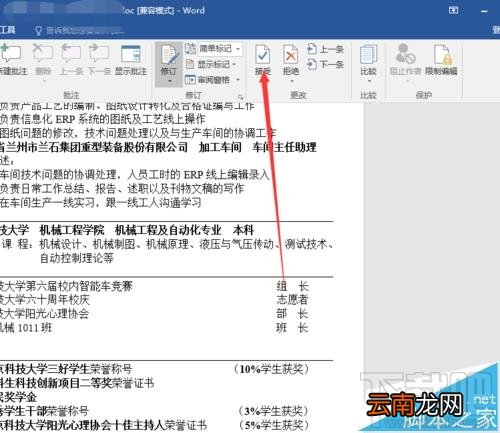Click the role '志愿者'
Image resolution: width=500 pixels, height=433 pixels.
[x=292, y=299]
